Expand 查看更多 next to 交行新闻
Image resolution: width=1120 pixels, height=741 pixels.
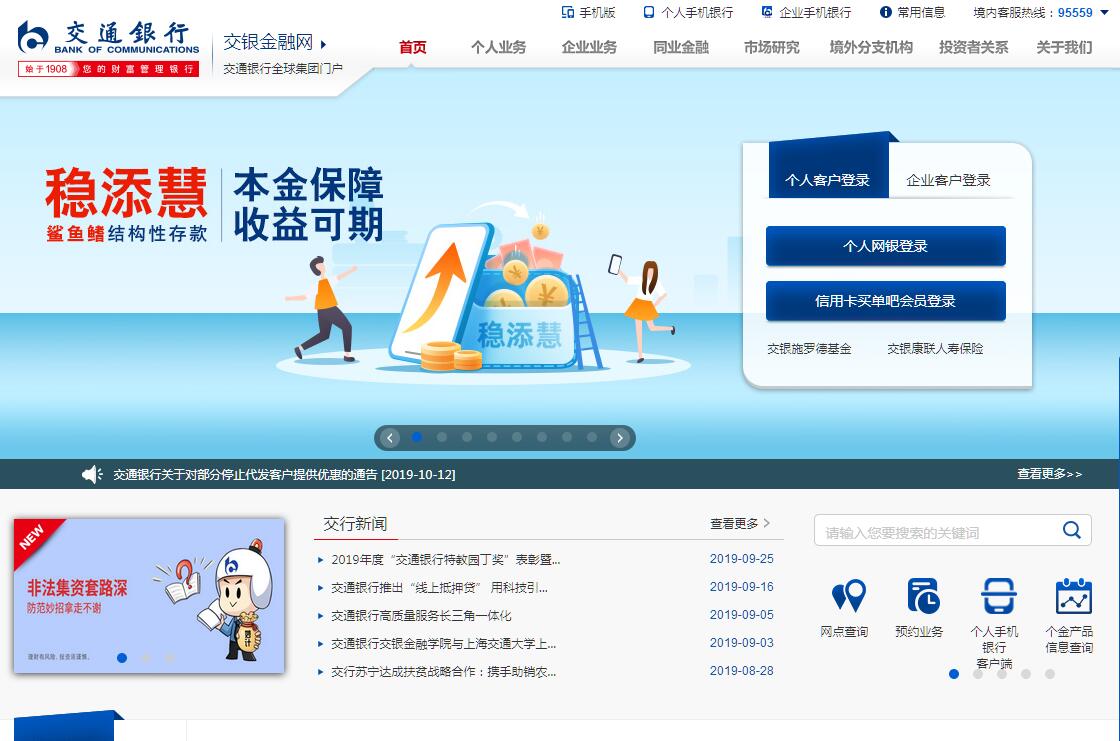click(740, 523)
